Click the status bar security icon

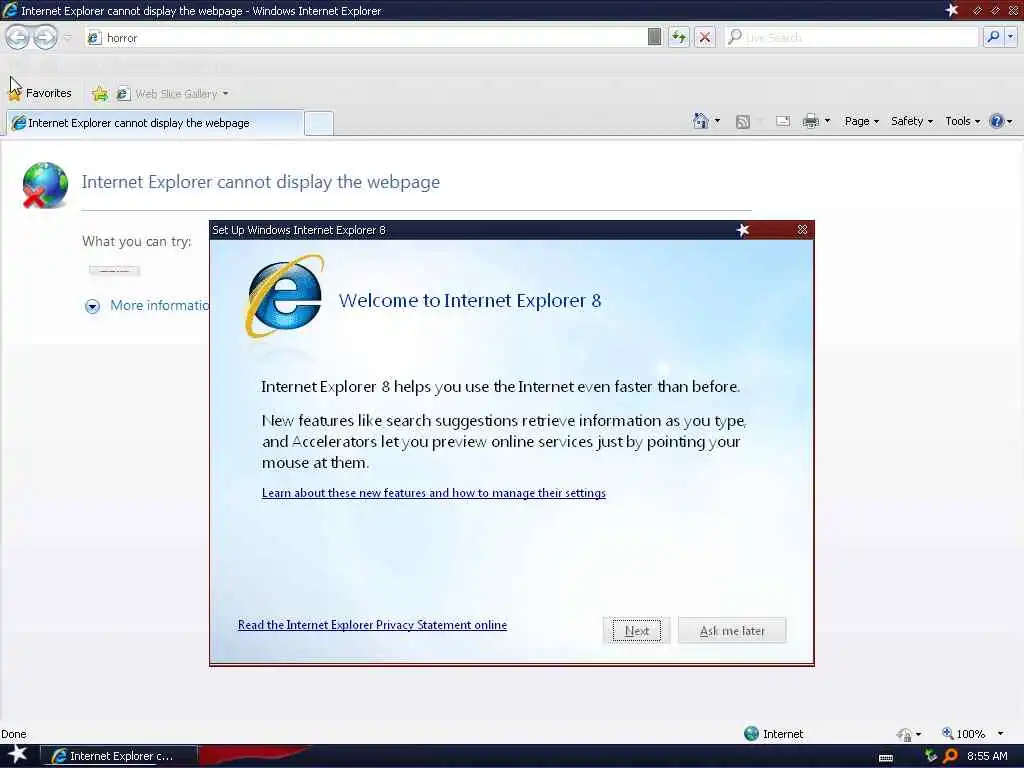click(904, 735)
